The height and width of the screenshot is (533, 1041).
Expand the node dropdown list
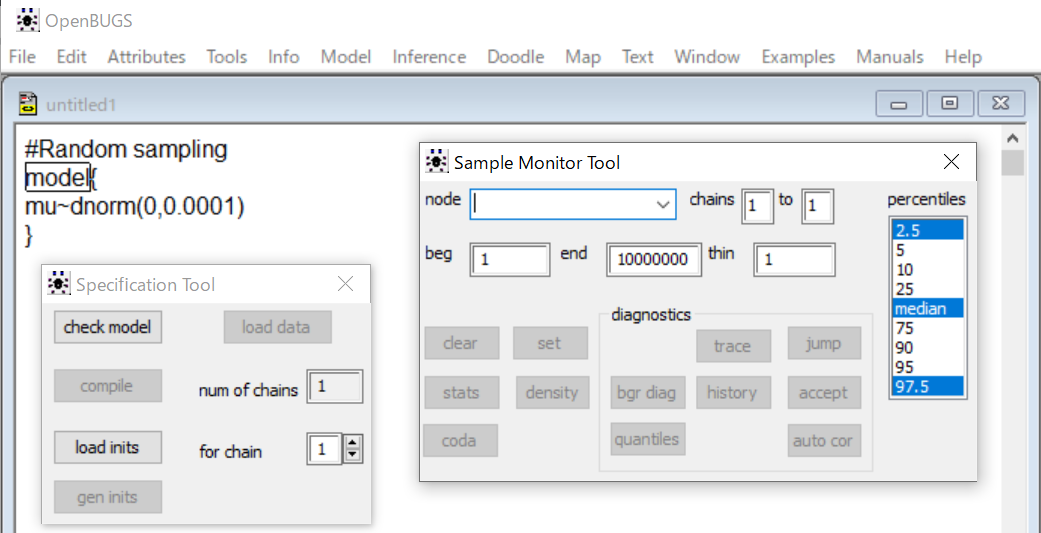pos(663,204)
